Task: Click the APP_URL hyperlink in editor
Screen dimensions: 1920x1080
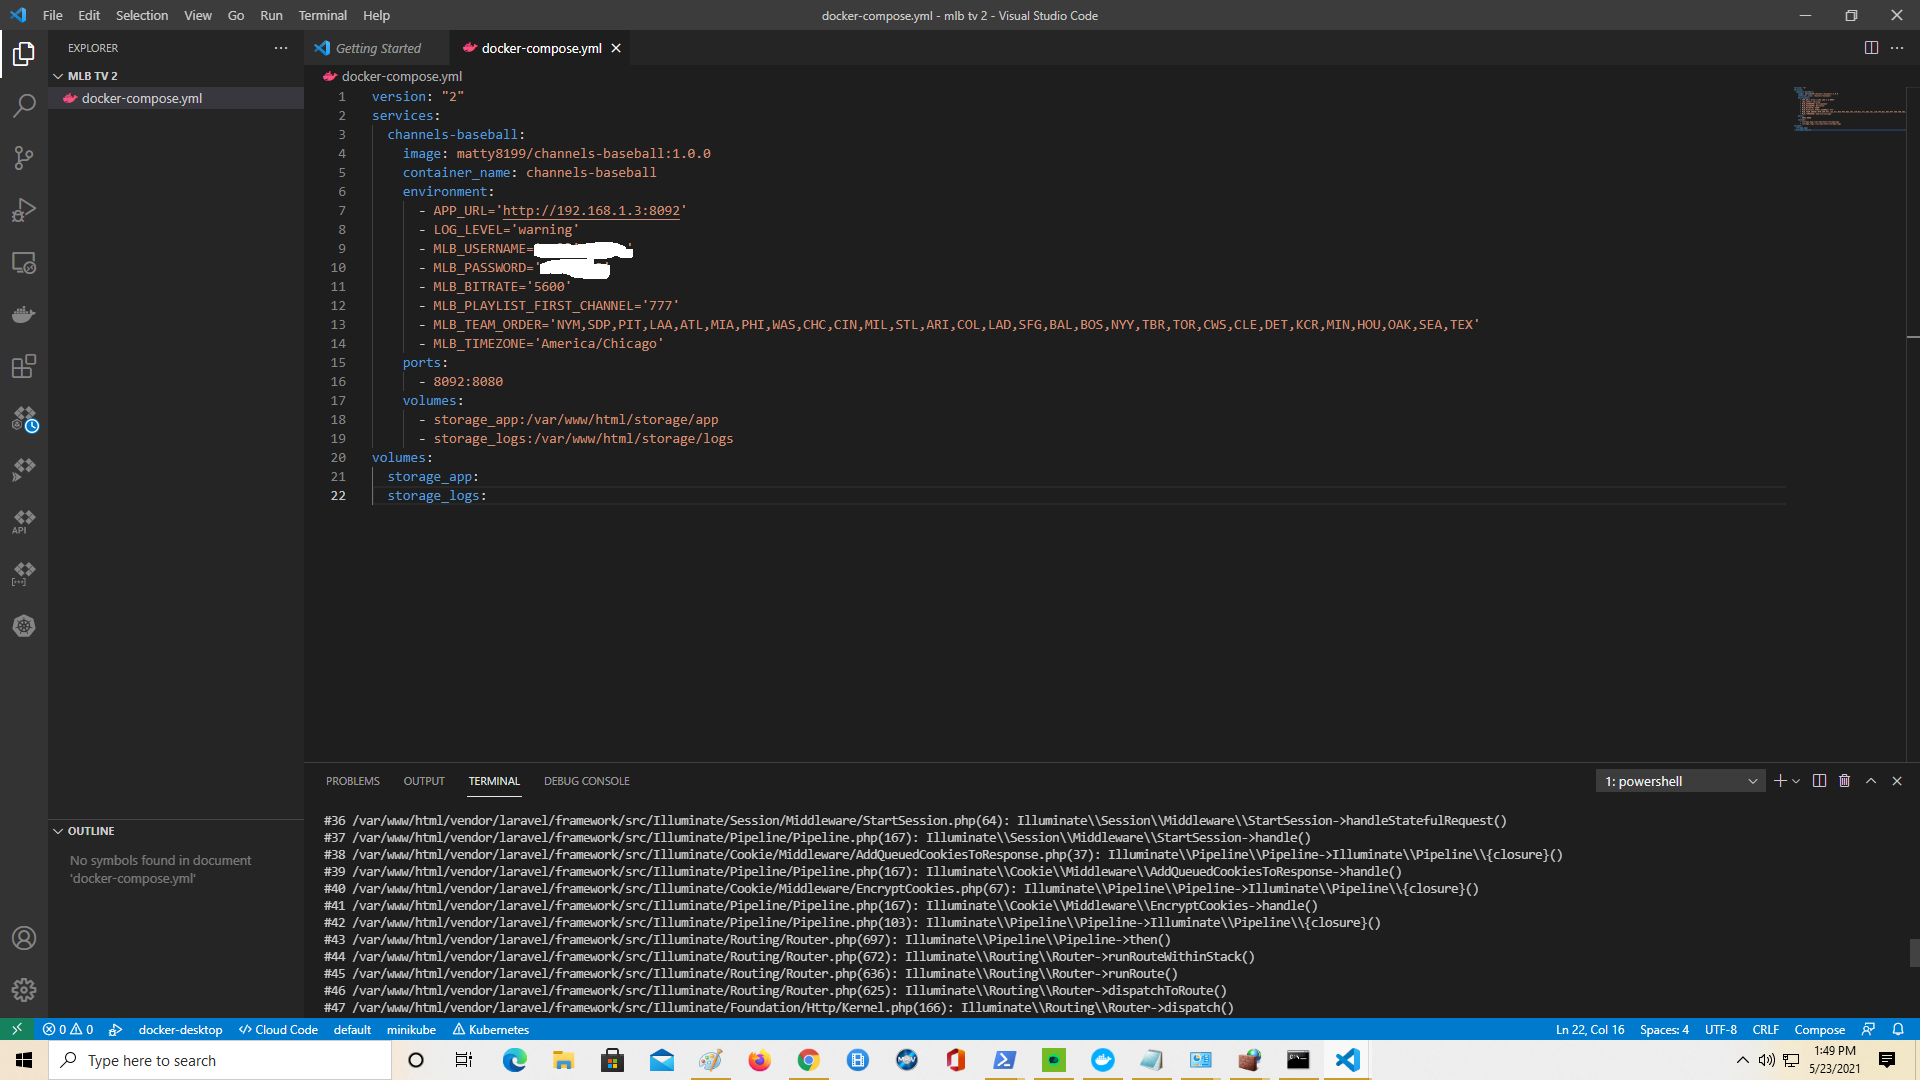Action: [x=591, y=211]
